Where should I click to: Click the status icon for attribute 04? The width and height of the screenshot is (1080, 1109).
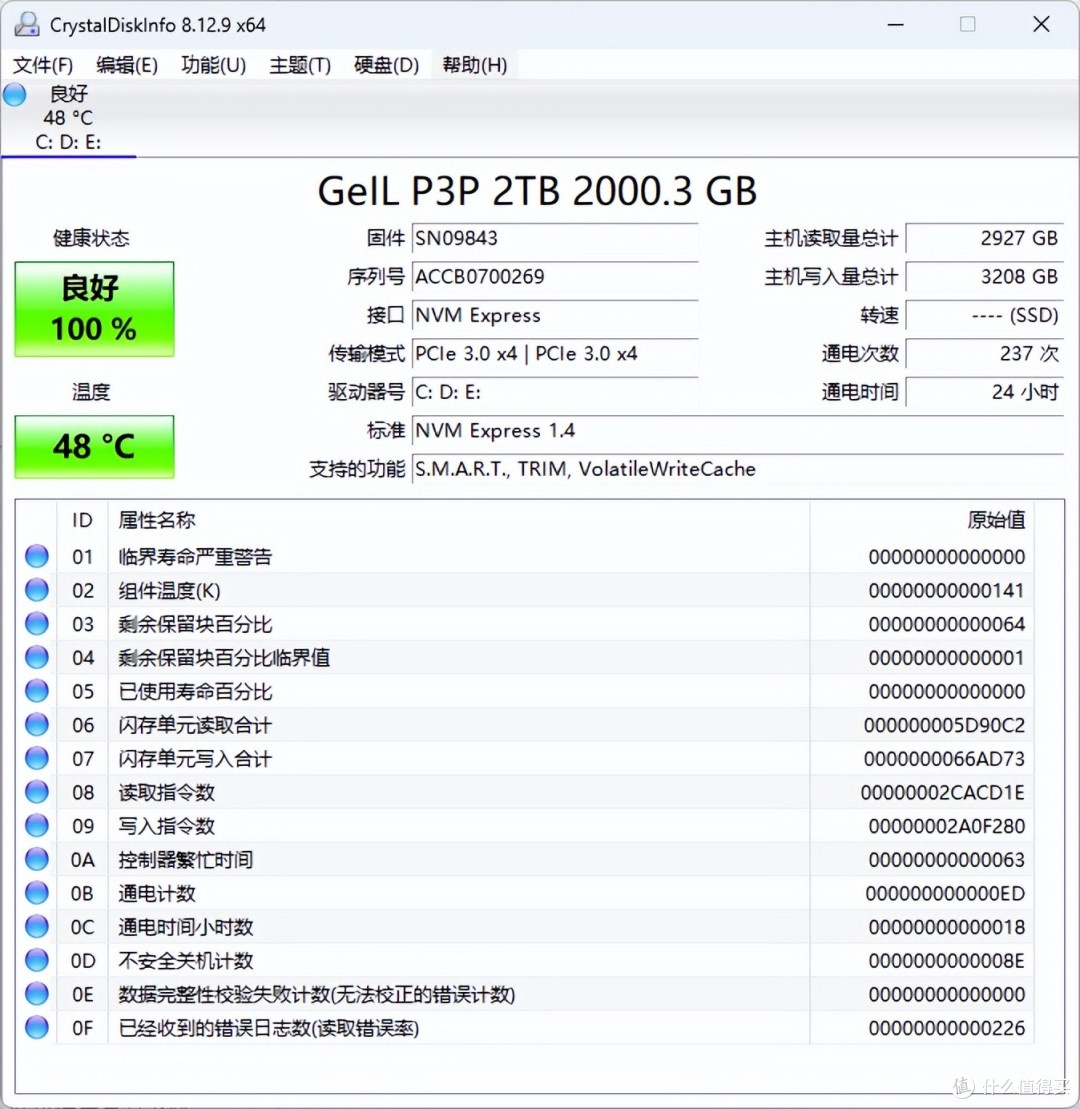click(x=37, y=657)
